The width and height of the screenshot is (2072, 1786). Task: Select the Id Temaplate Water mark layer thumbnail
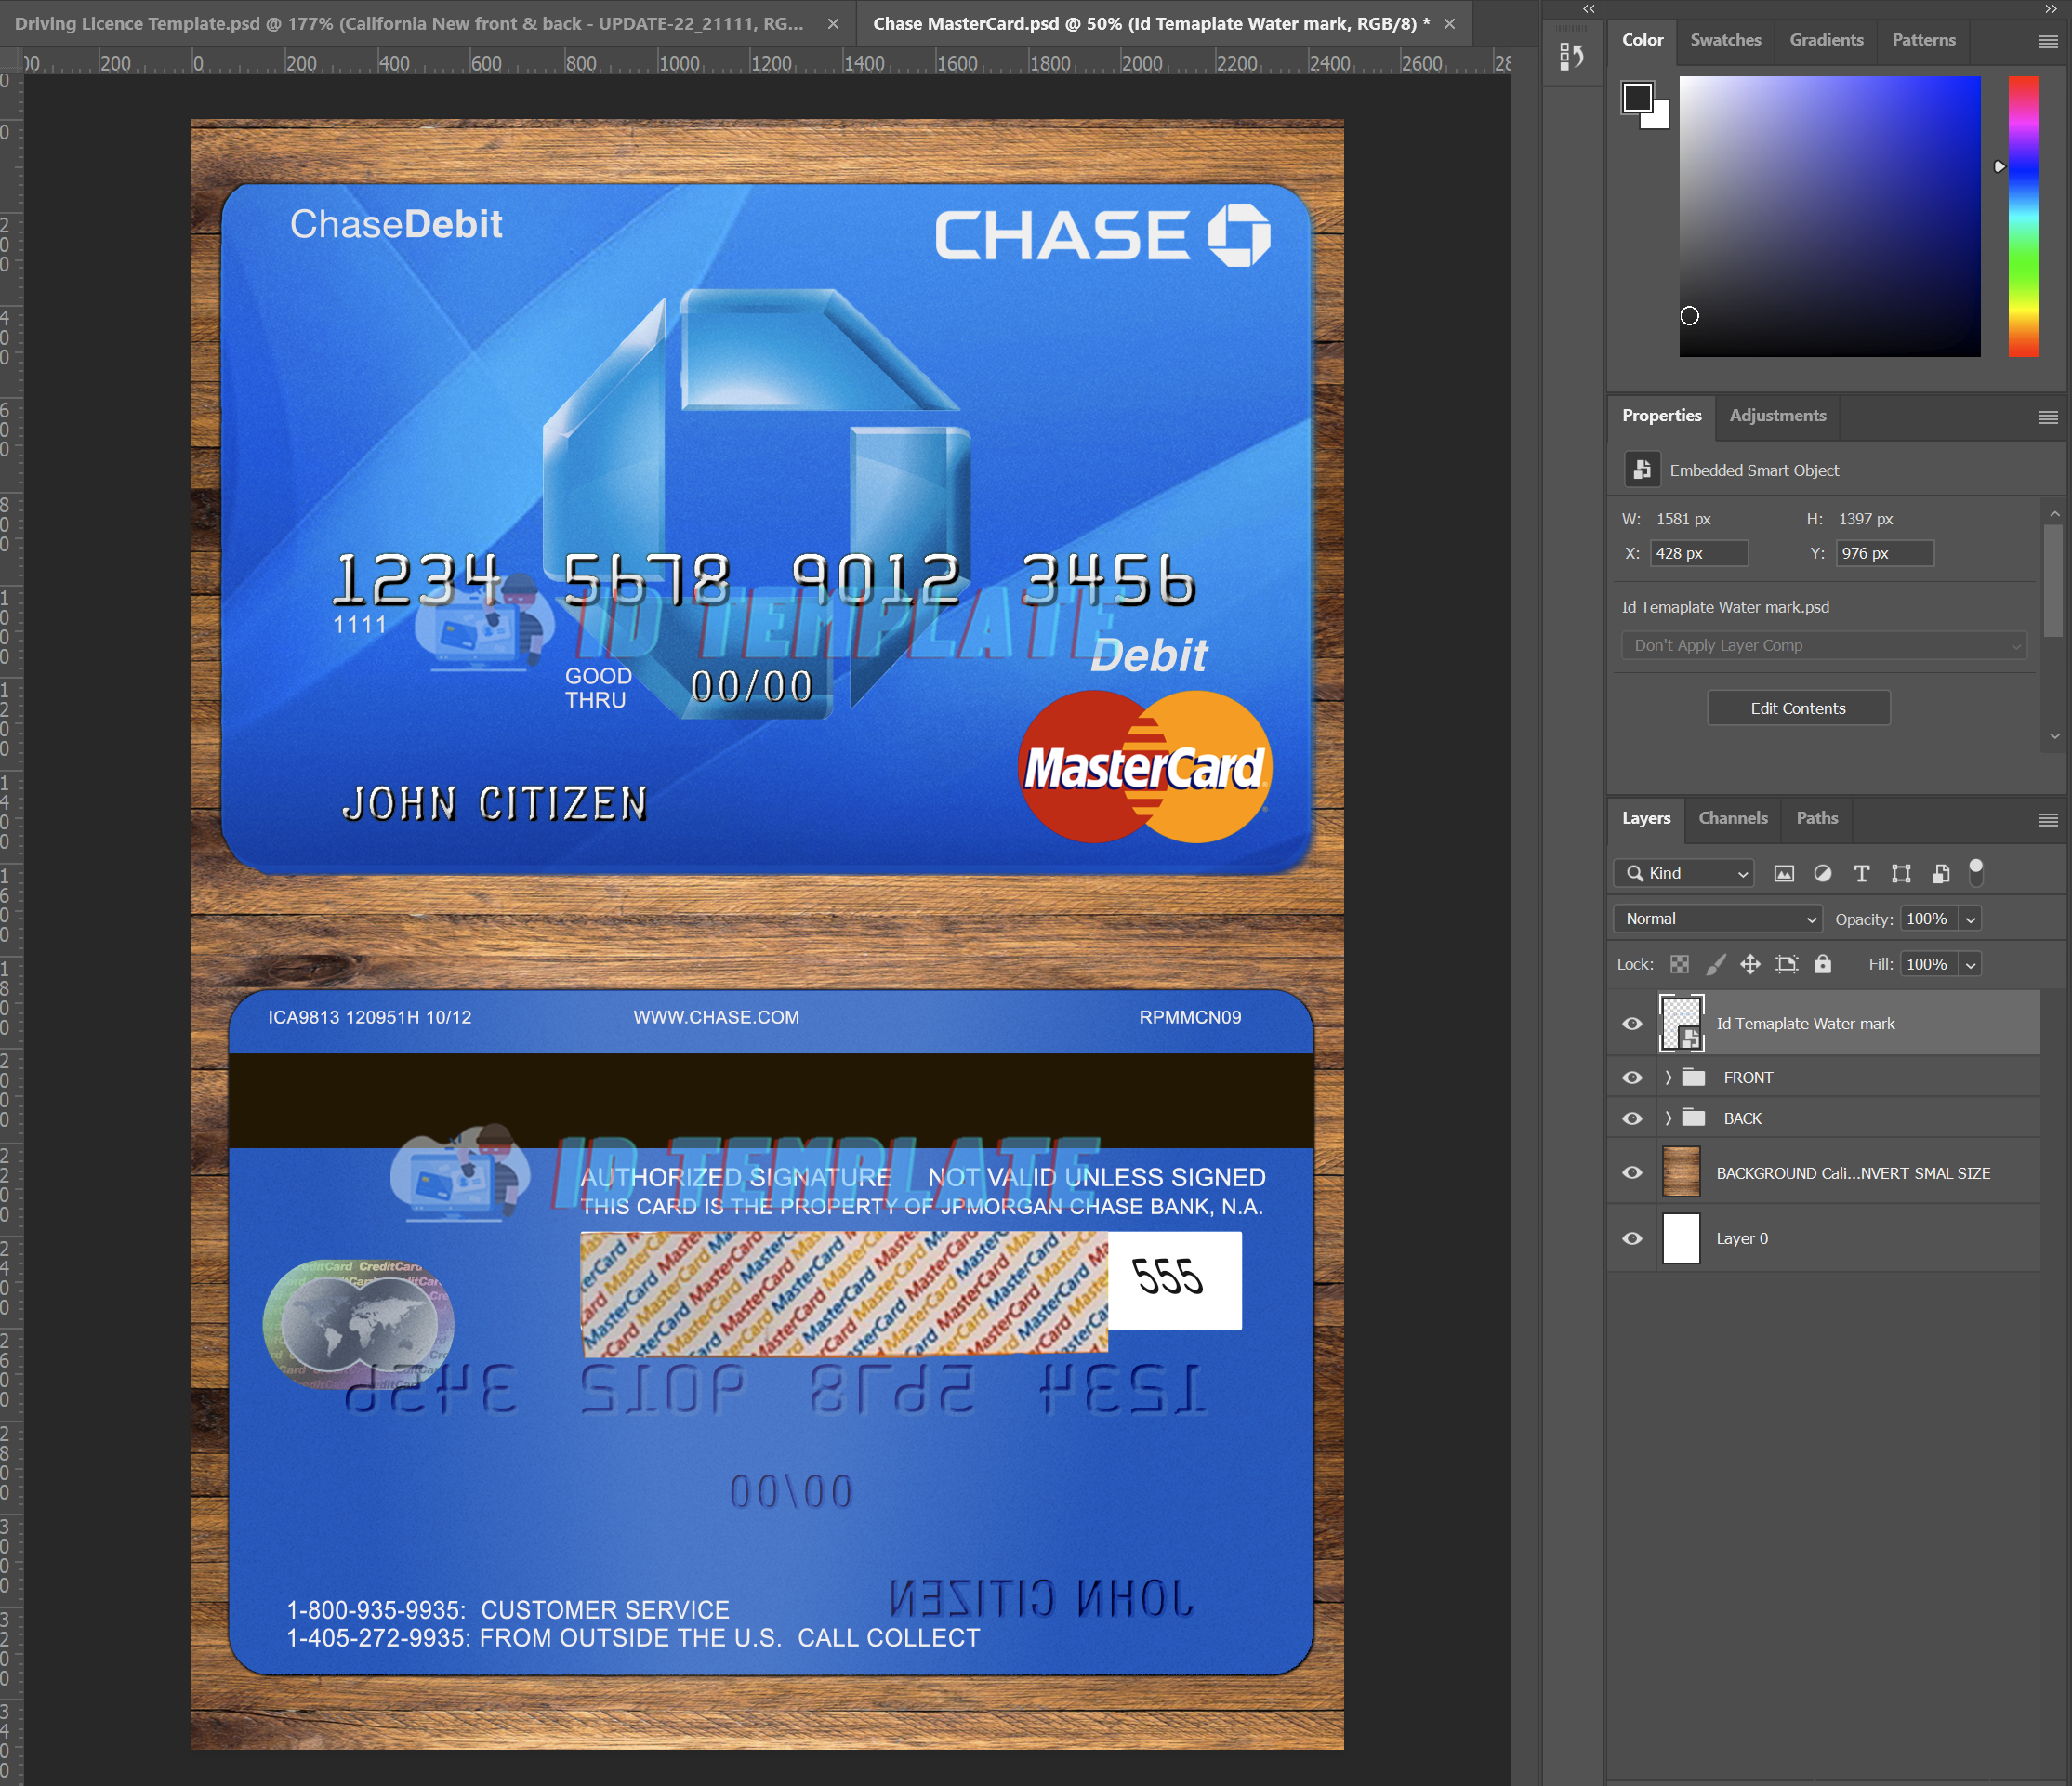pos(1681,1023)
